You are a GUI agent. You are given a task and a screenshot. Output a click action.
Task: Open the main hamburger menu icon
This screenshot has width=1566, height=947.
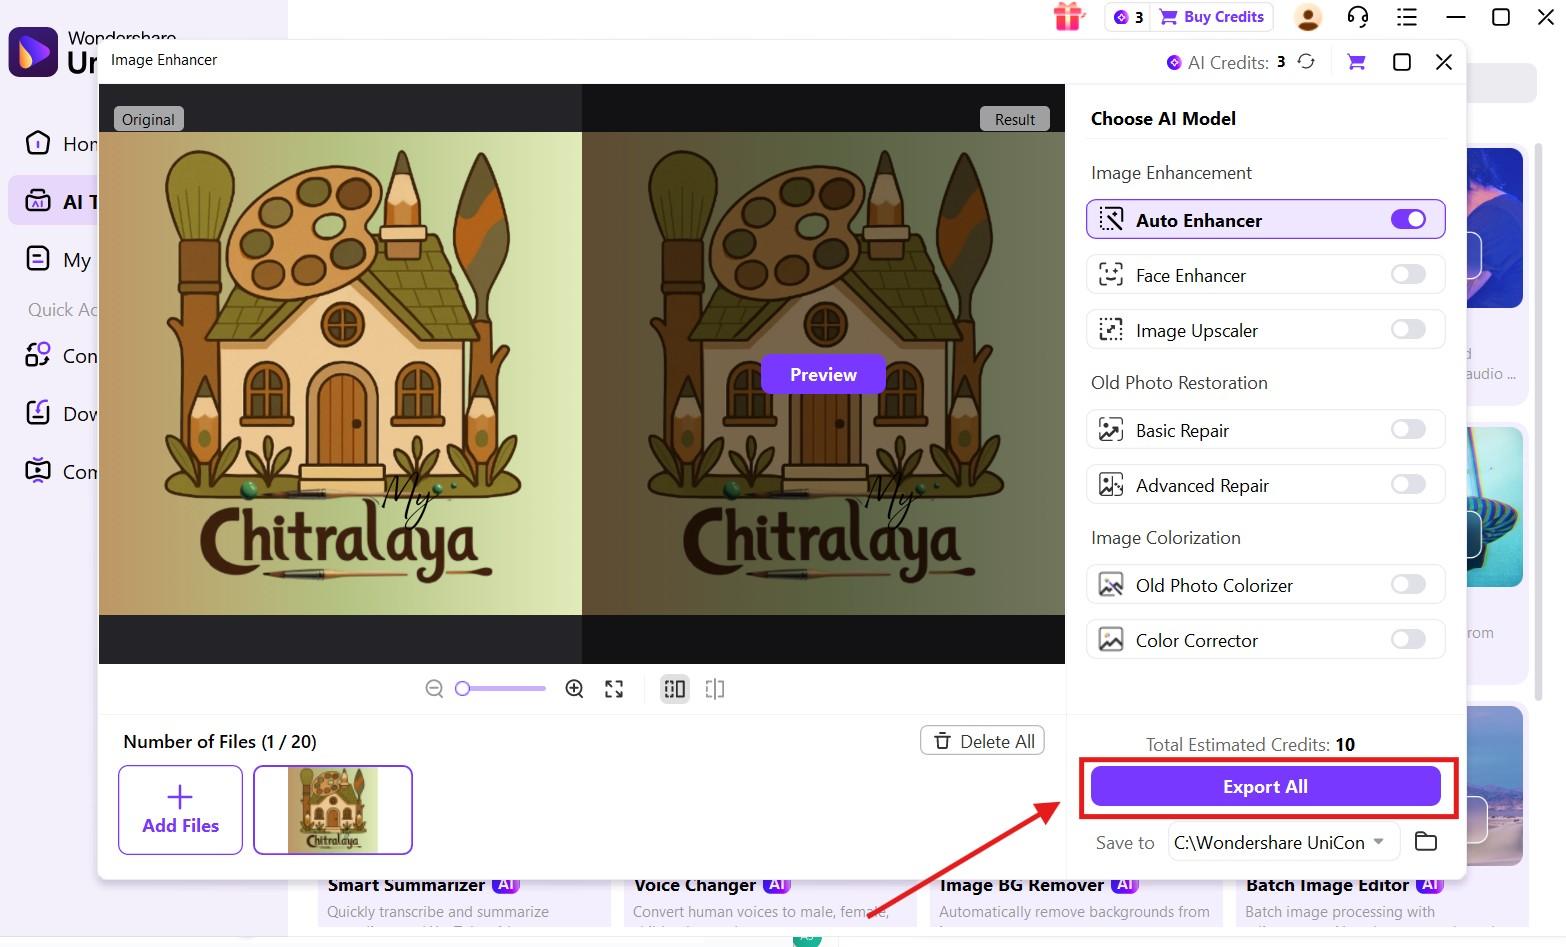tap(1407, 17)
